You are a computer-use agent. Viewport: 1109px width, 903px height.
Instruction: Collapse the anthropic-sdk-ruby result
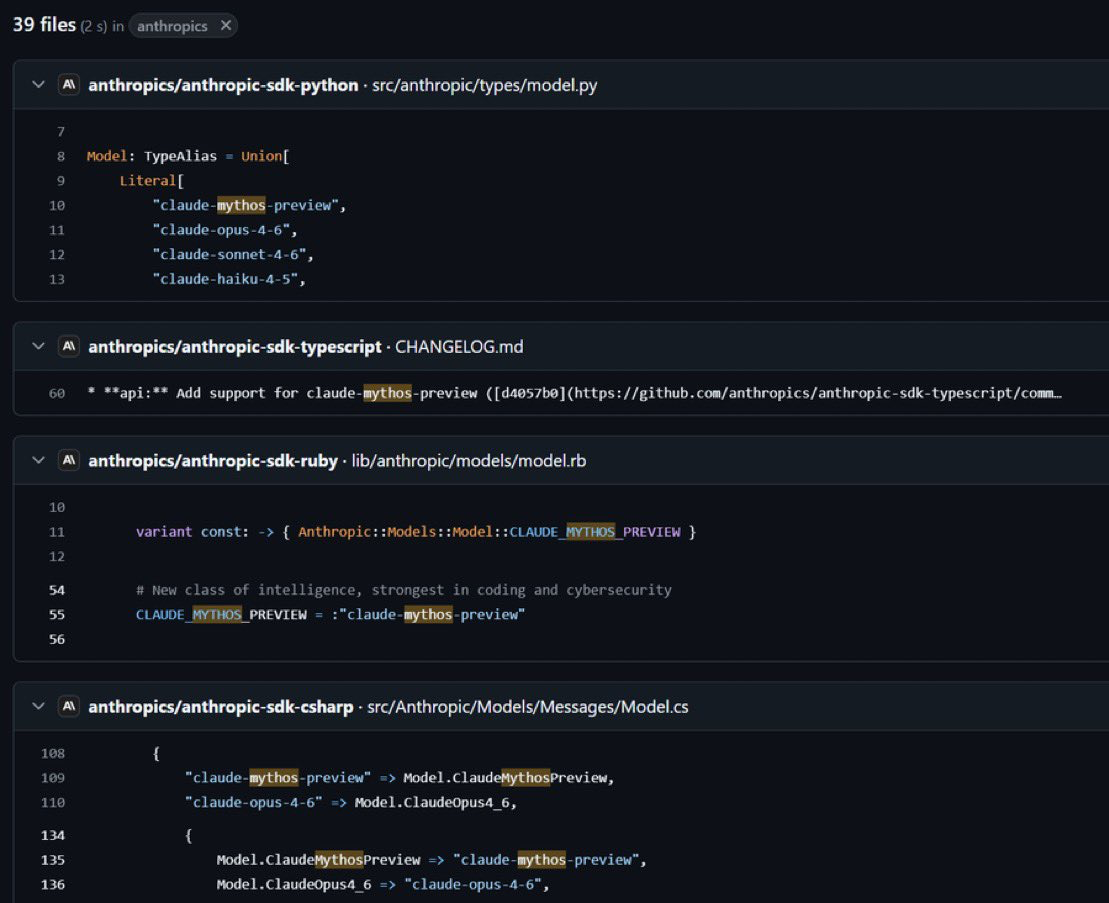pos(38,460)
